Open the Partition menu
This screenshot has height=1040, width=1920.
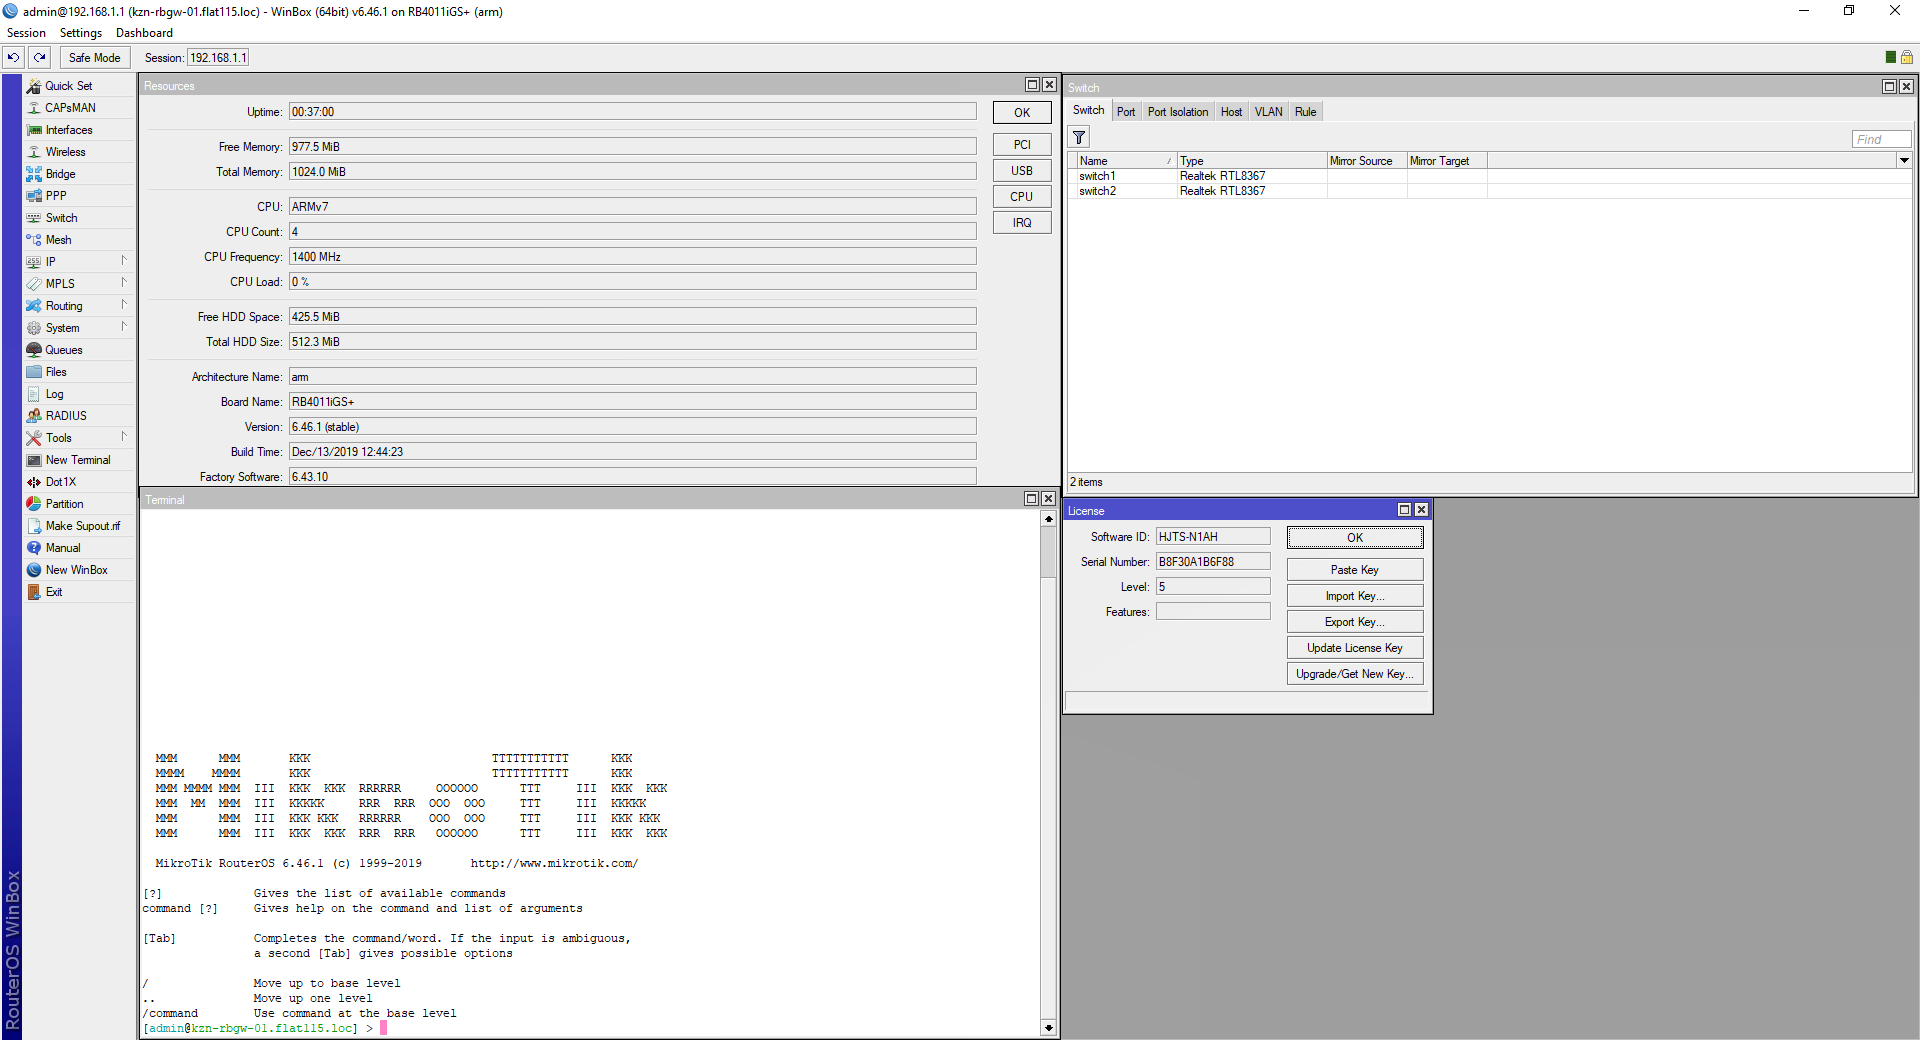pyautogui.click(x=64, y=504)
